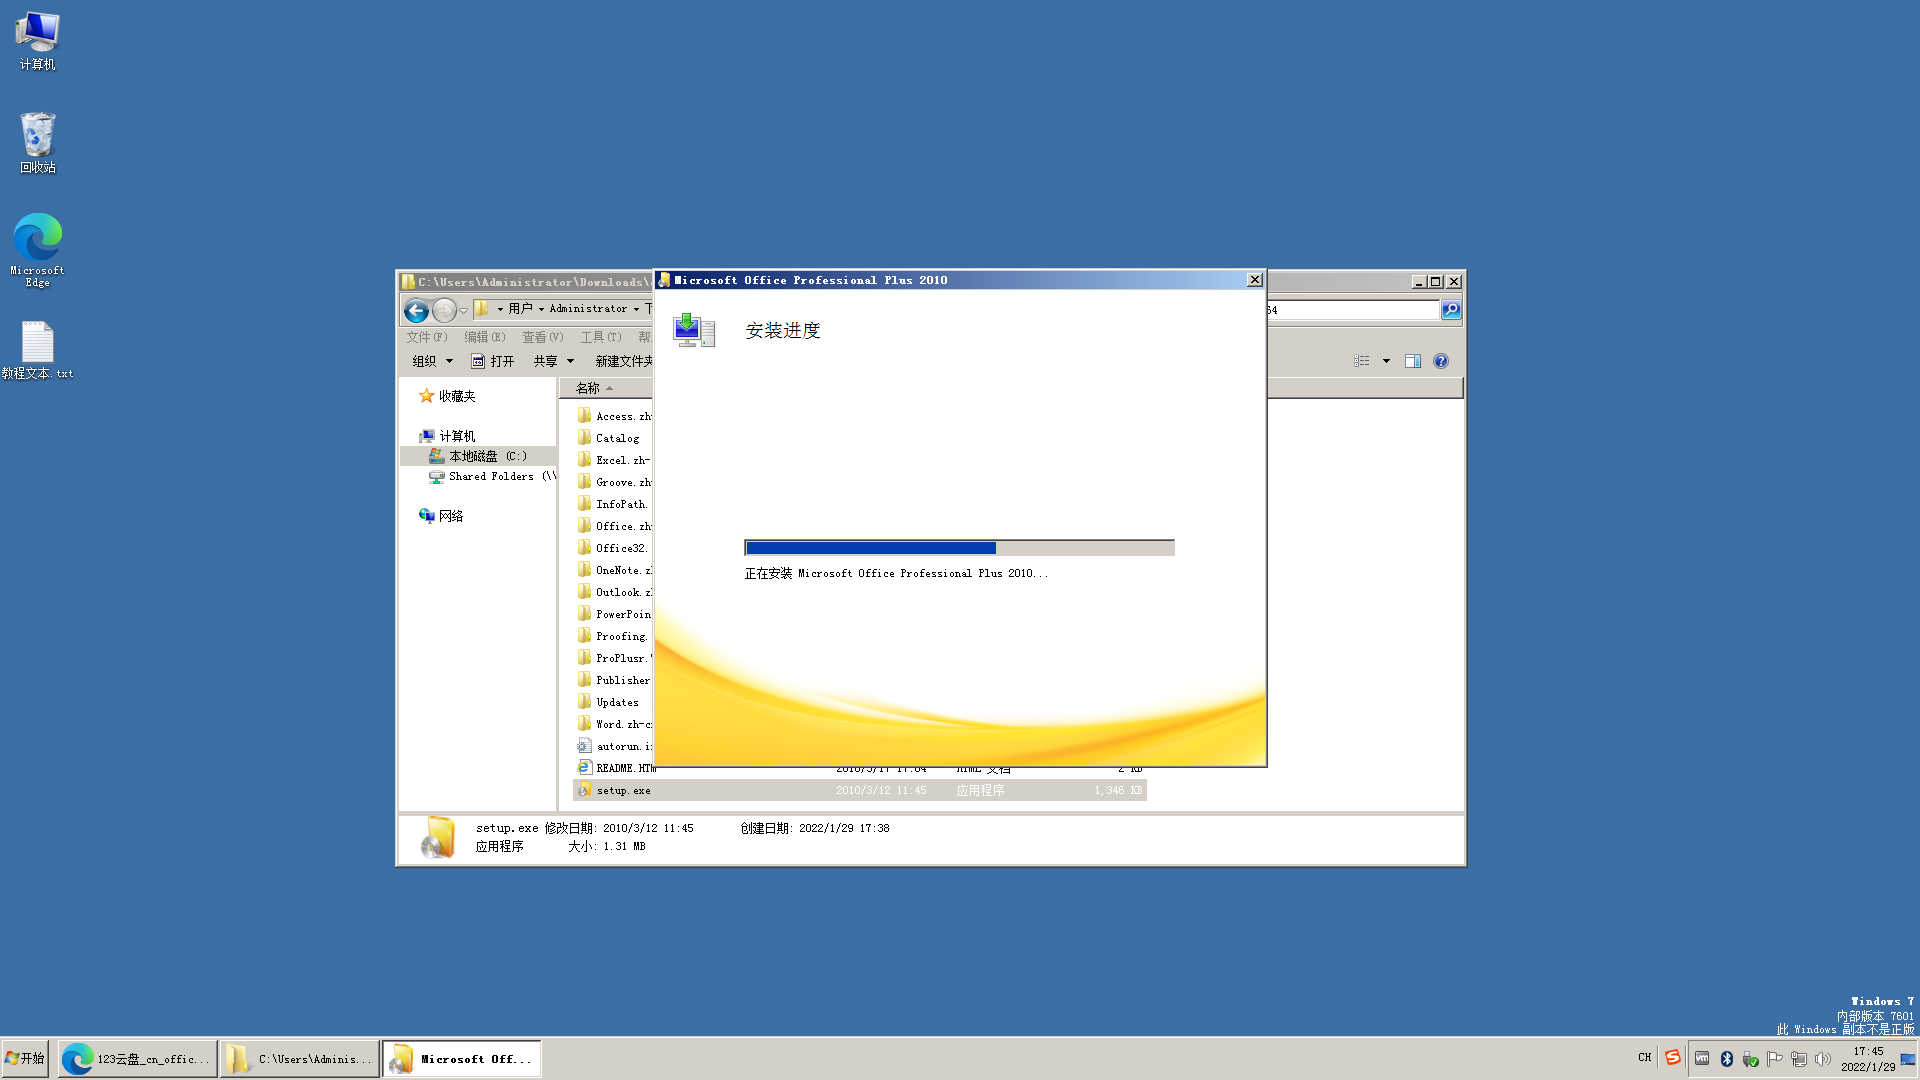The image size is (1920, 1080).
Task: Select 收藏夹 in the navigation pane
Action: click(447, 396)
